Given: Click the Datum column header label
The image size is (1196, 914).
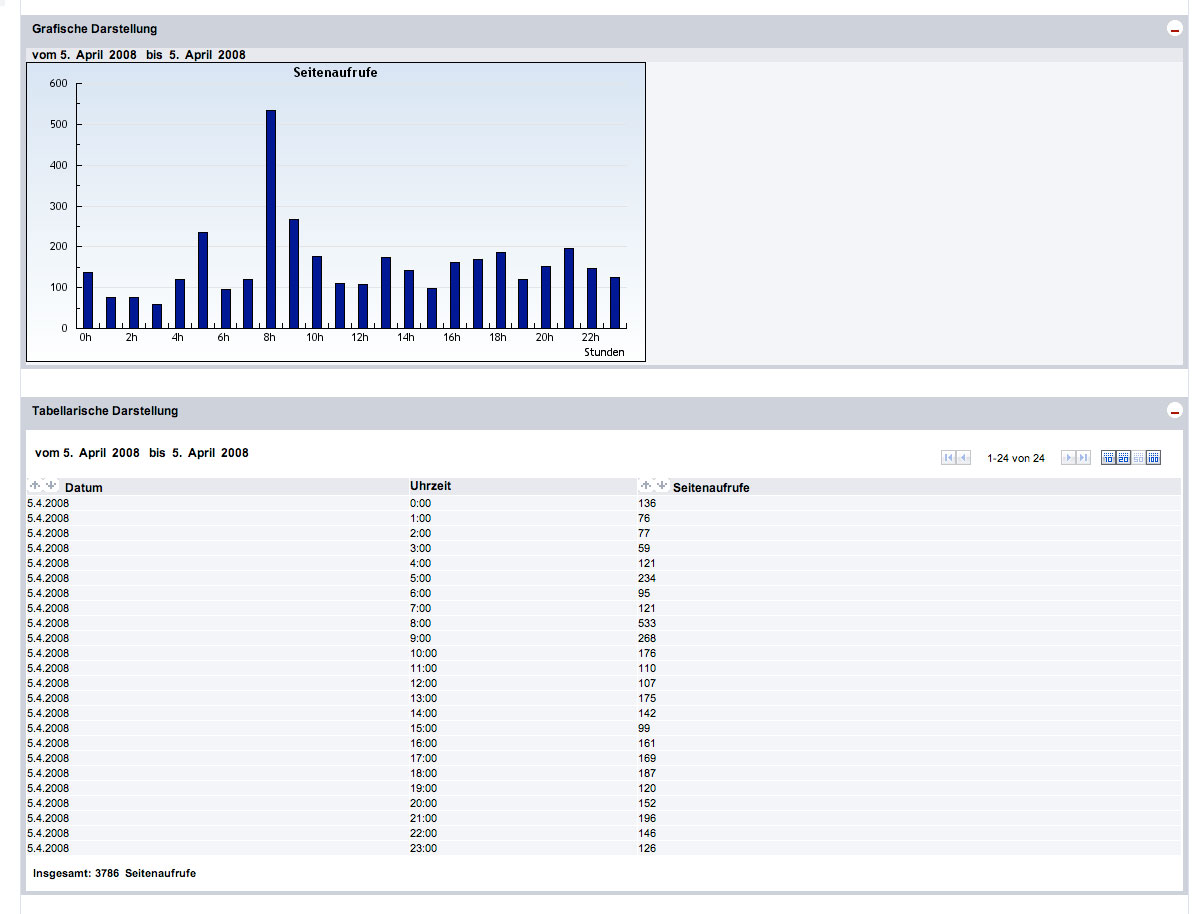Looking at the screenshot, I should 84,488.
